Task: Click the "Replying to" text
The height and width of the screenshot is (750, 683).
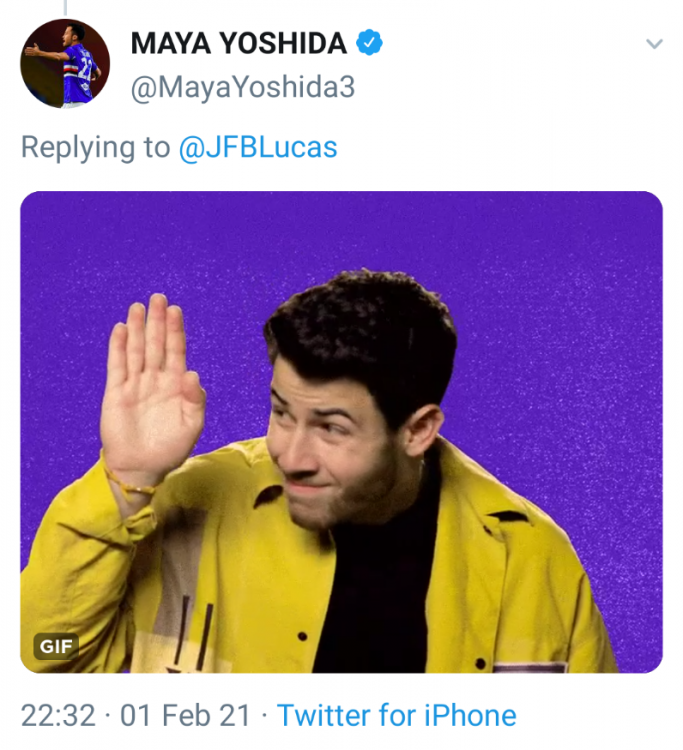Action: [x=95, y=148]
